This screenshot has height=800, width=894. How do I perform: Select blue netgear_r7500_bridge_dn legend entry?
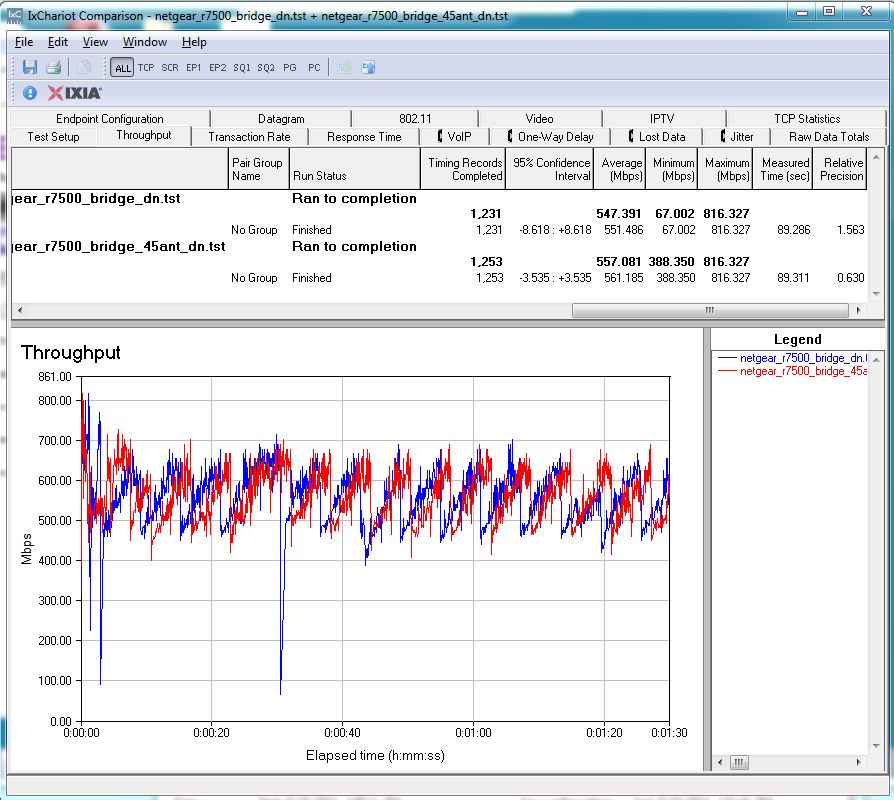[793, 358]
